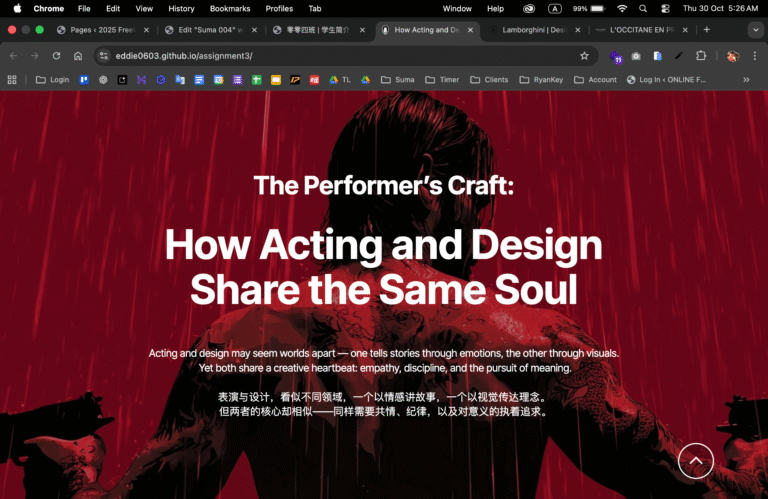Click the color picker pen extension
Image resolution: width=768 pixels, height=499 pixels.
pos(679,56)
